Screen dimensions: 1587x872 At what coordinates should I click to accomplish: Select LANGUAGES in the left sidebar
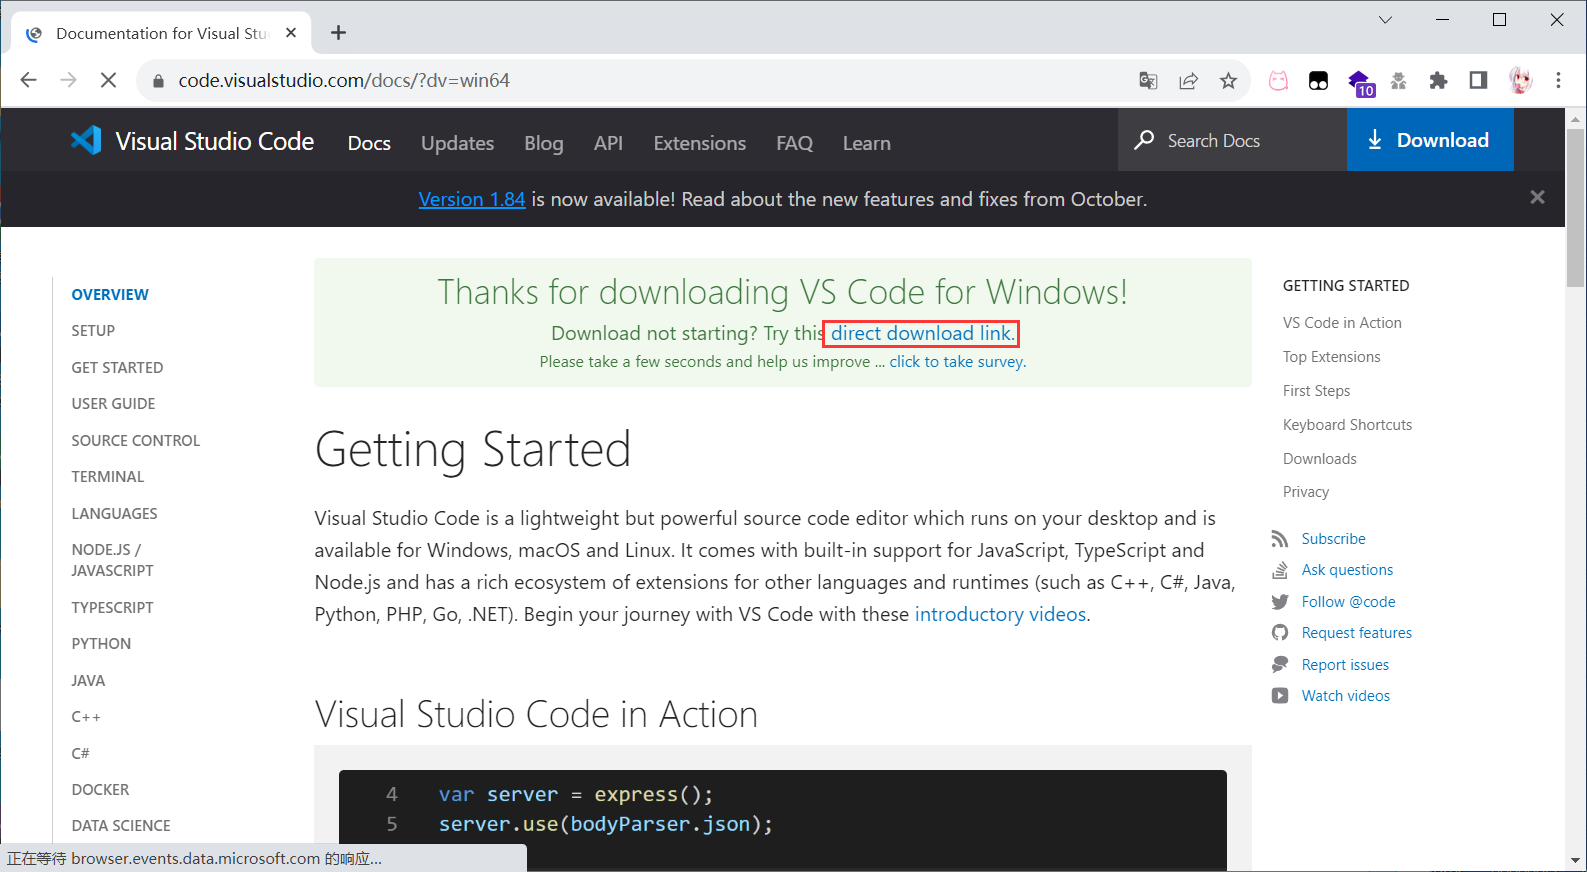[x=114, y=514]
